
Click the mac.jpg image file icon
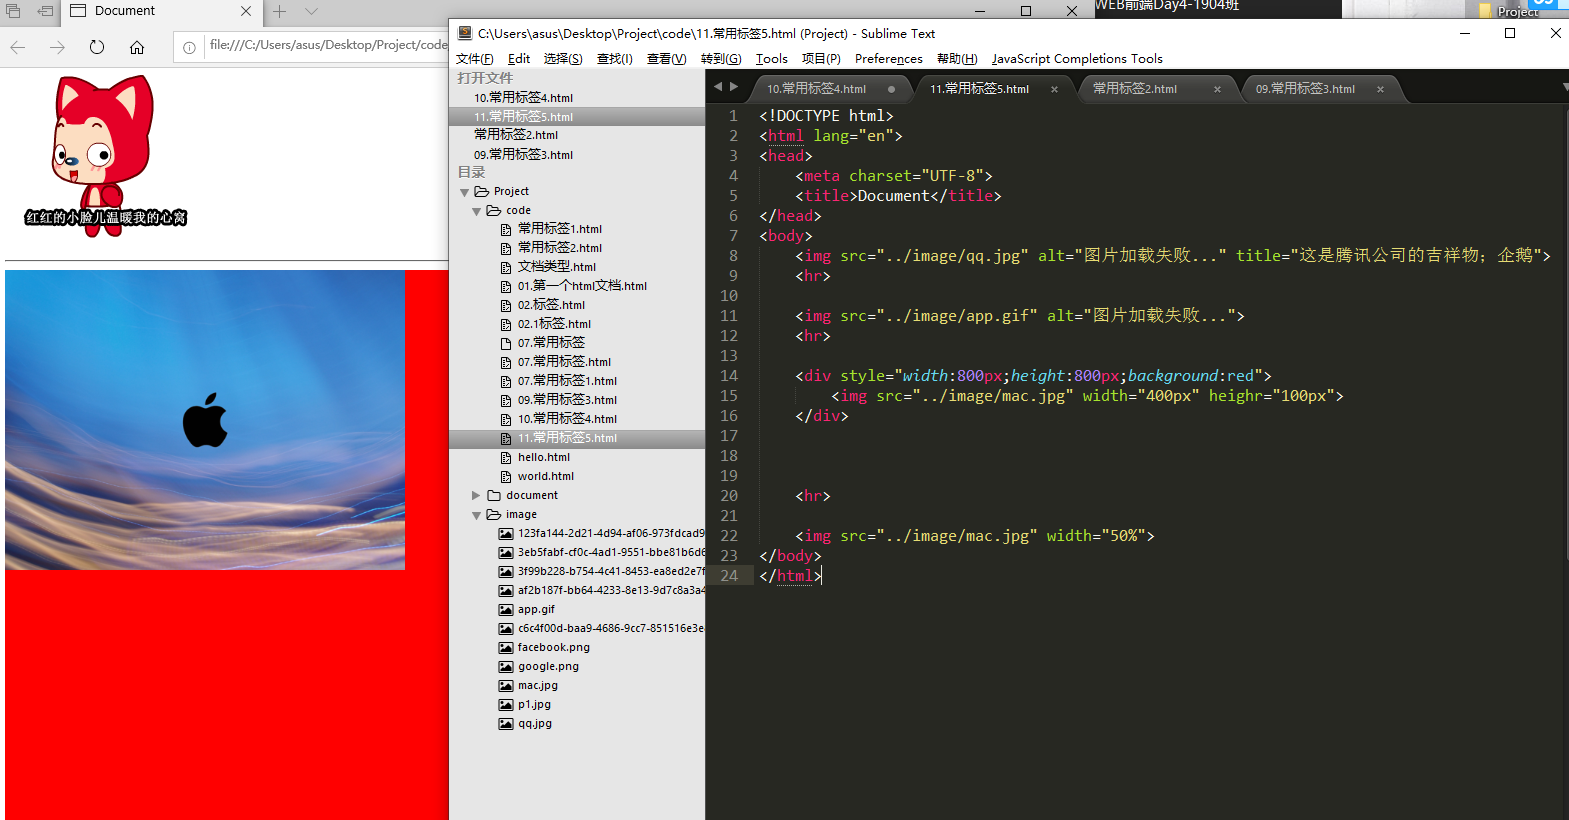click(x=506, y=686)
